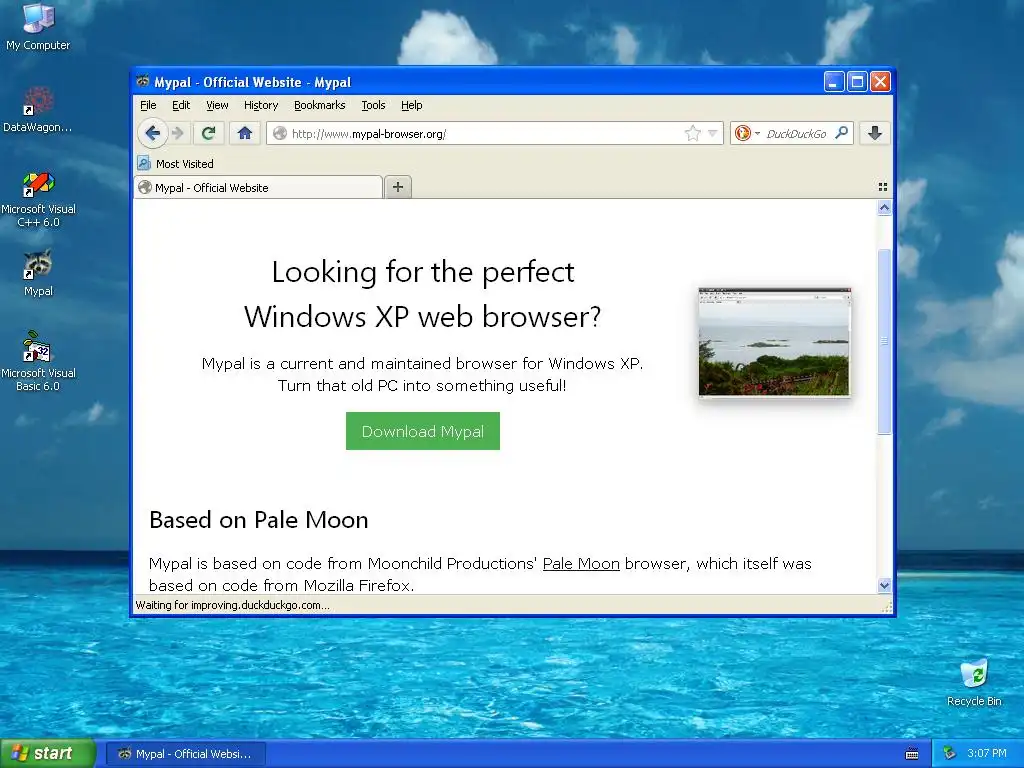
Task: Click the 3:07 PM system clock
Action: 987,753
